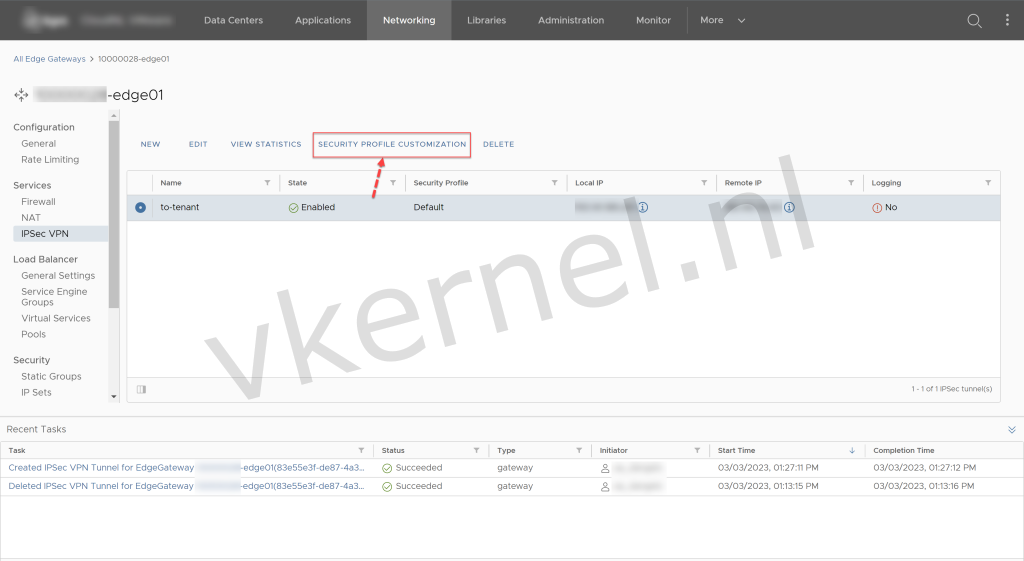Open Firewall under Services
1024x561 pixels.
(38, 202)
